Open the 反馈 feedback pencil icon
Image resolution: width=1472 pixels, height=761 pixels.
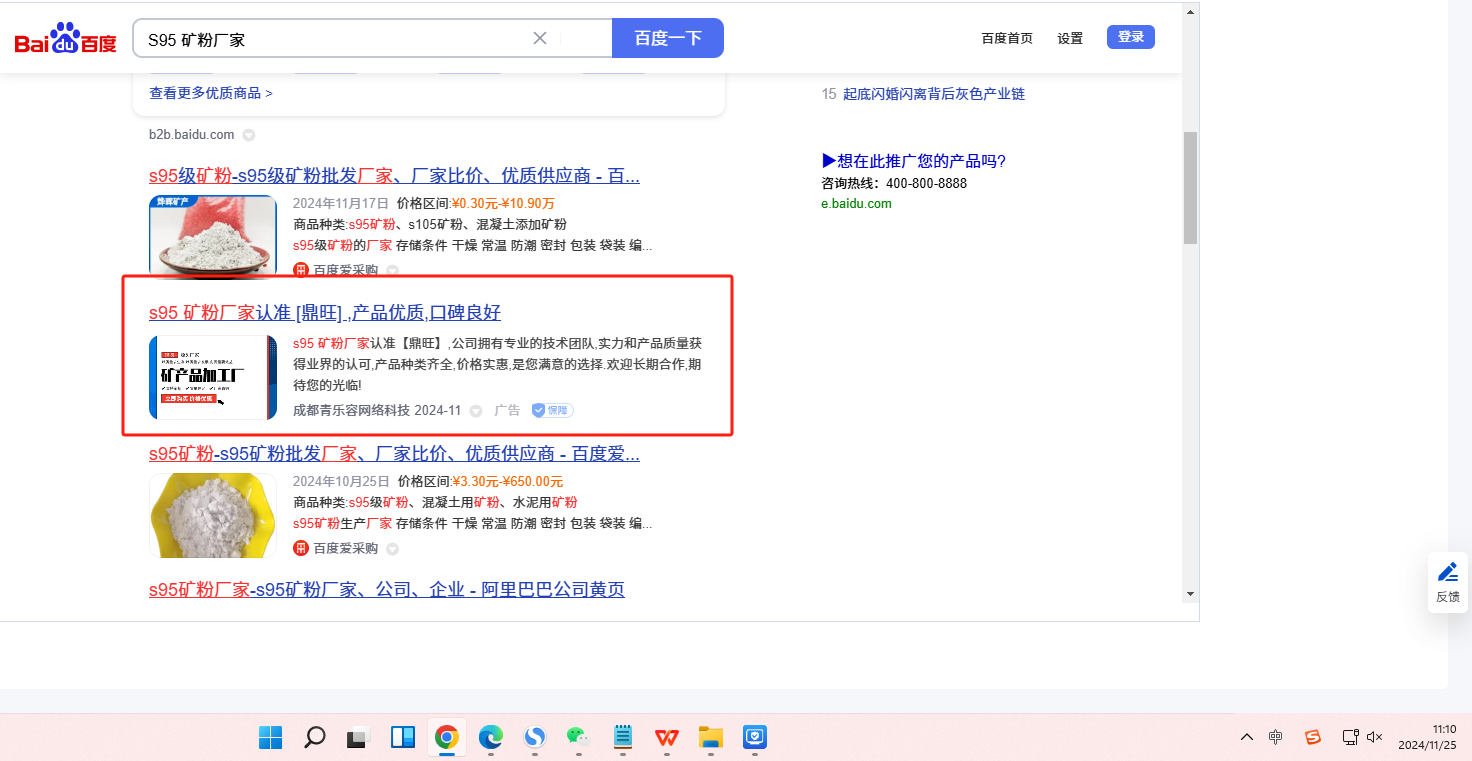tap(1447, 573)
